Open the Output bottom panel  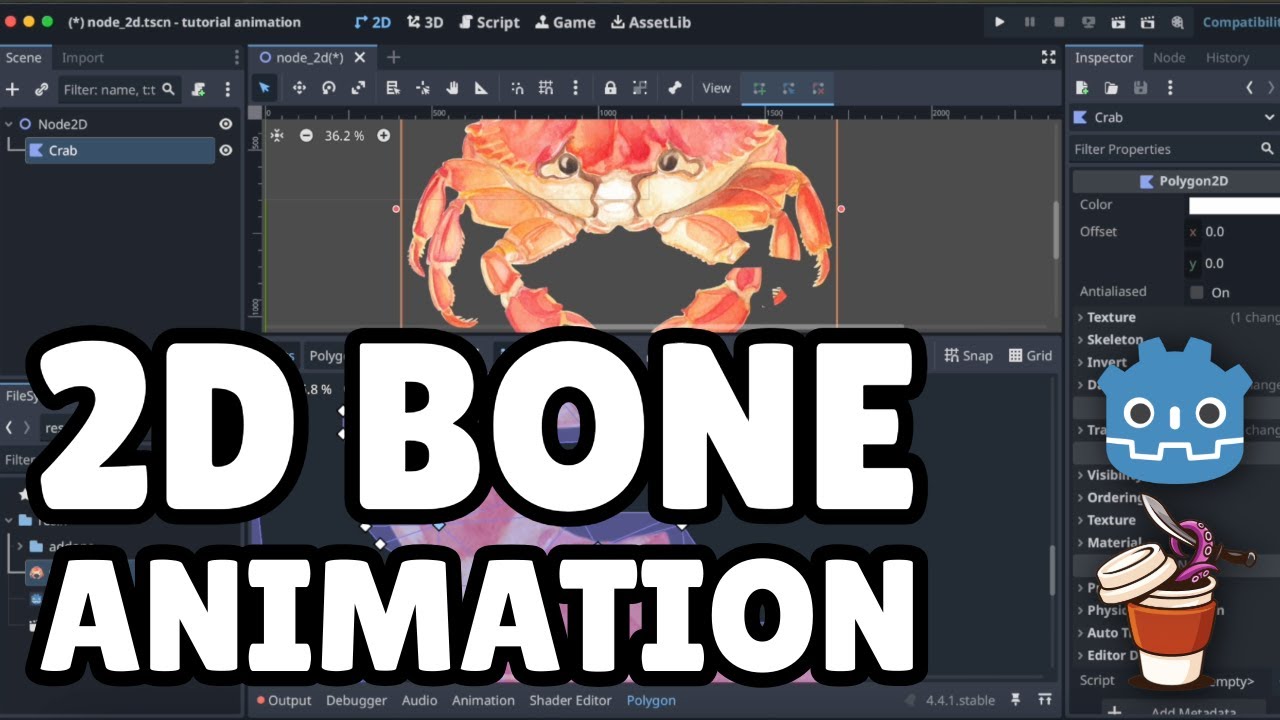283,700
